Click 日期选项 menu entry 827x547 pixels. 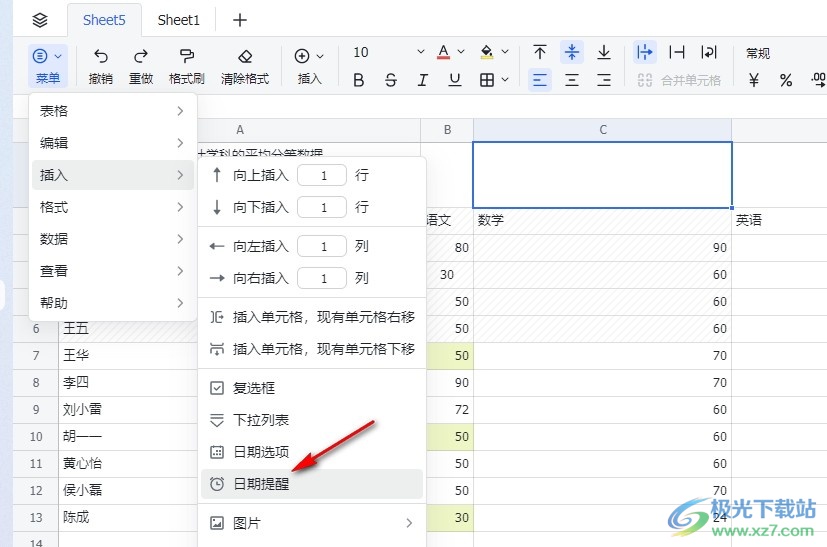pos(260,452)
